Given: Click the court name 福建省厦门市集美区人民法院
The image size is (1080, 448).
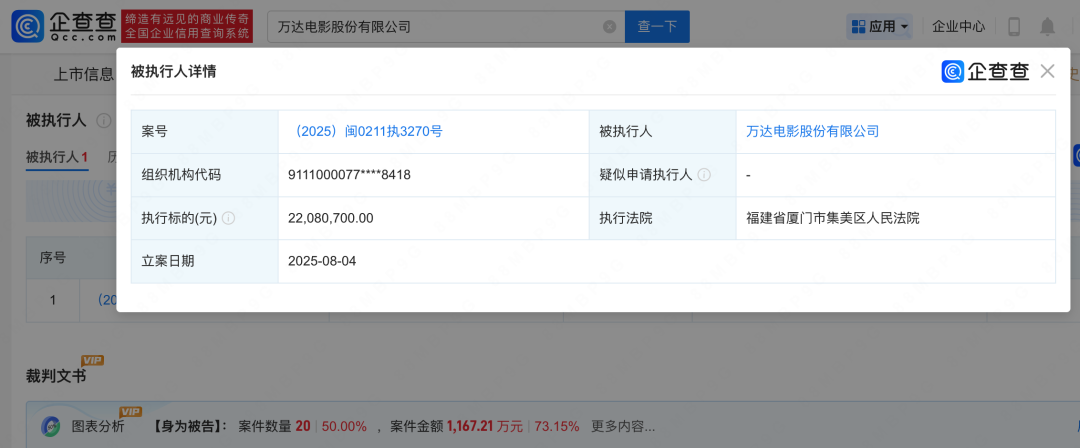Looking at the screenshot, I should click(x=833, y=218).
